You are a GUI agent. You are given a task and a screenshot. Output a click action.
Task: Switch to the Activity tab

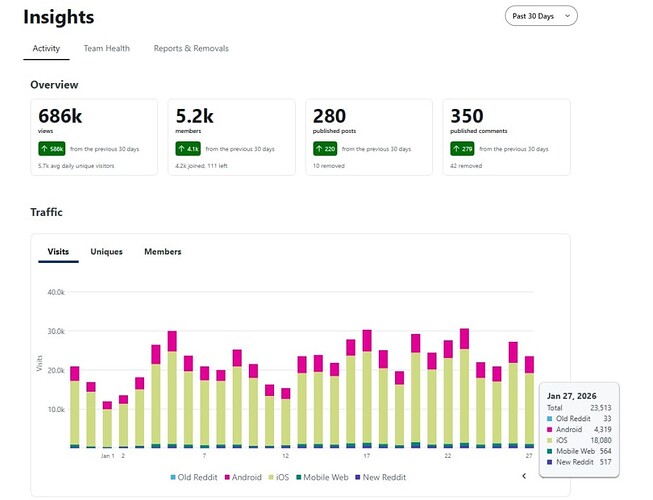46,48
